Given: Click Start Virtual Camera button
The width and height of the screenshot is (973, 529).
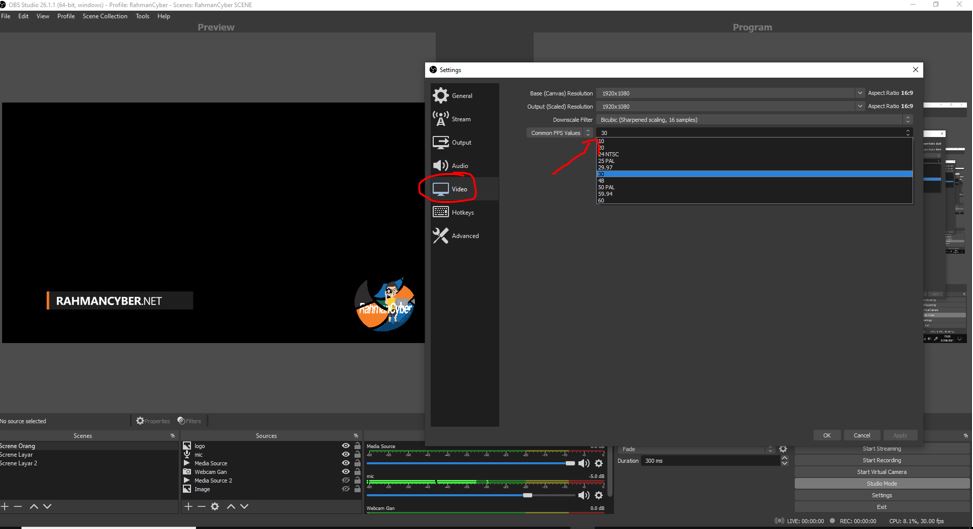Looking at the screenshot, I should [x=882, y=472].
